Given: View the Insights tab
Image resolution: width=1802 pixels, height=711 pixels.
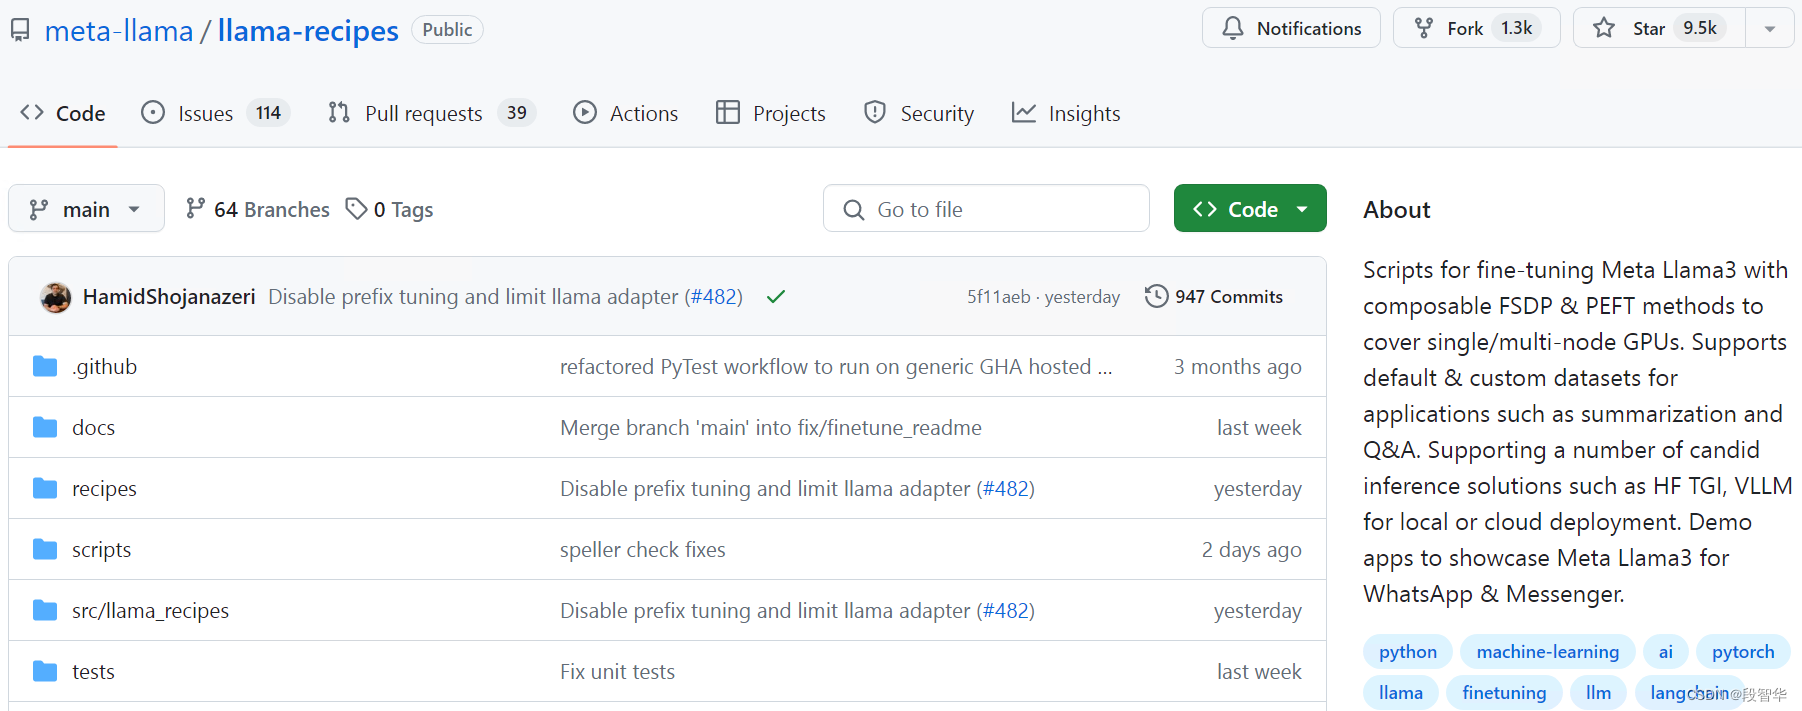Looking at the screenshot, I should (1066, 113).
